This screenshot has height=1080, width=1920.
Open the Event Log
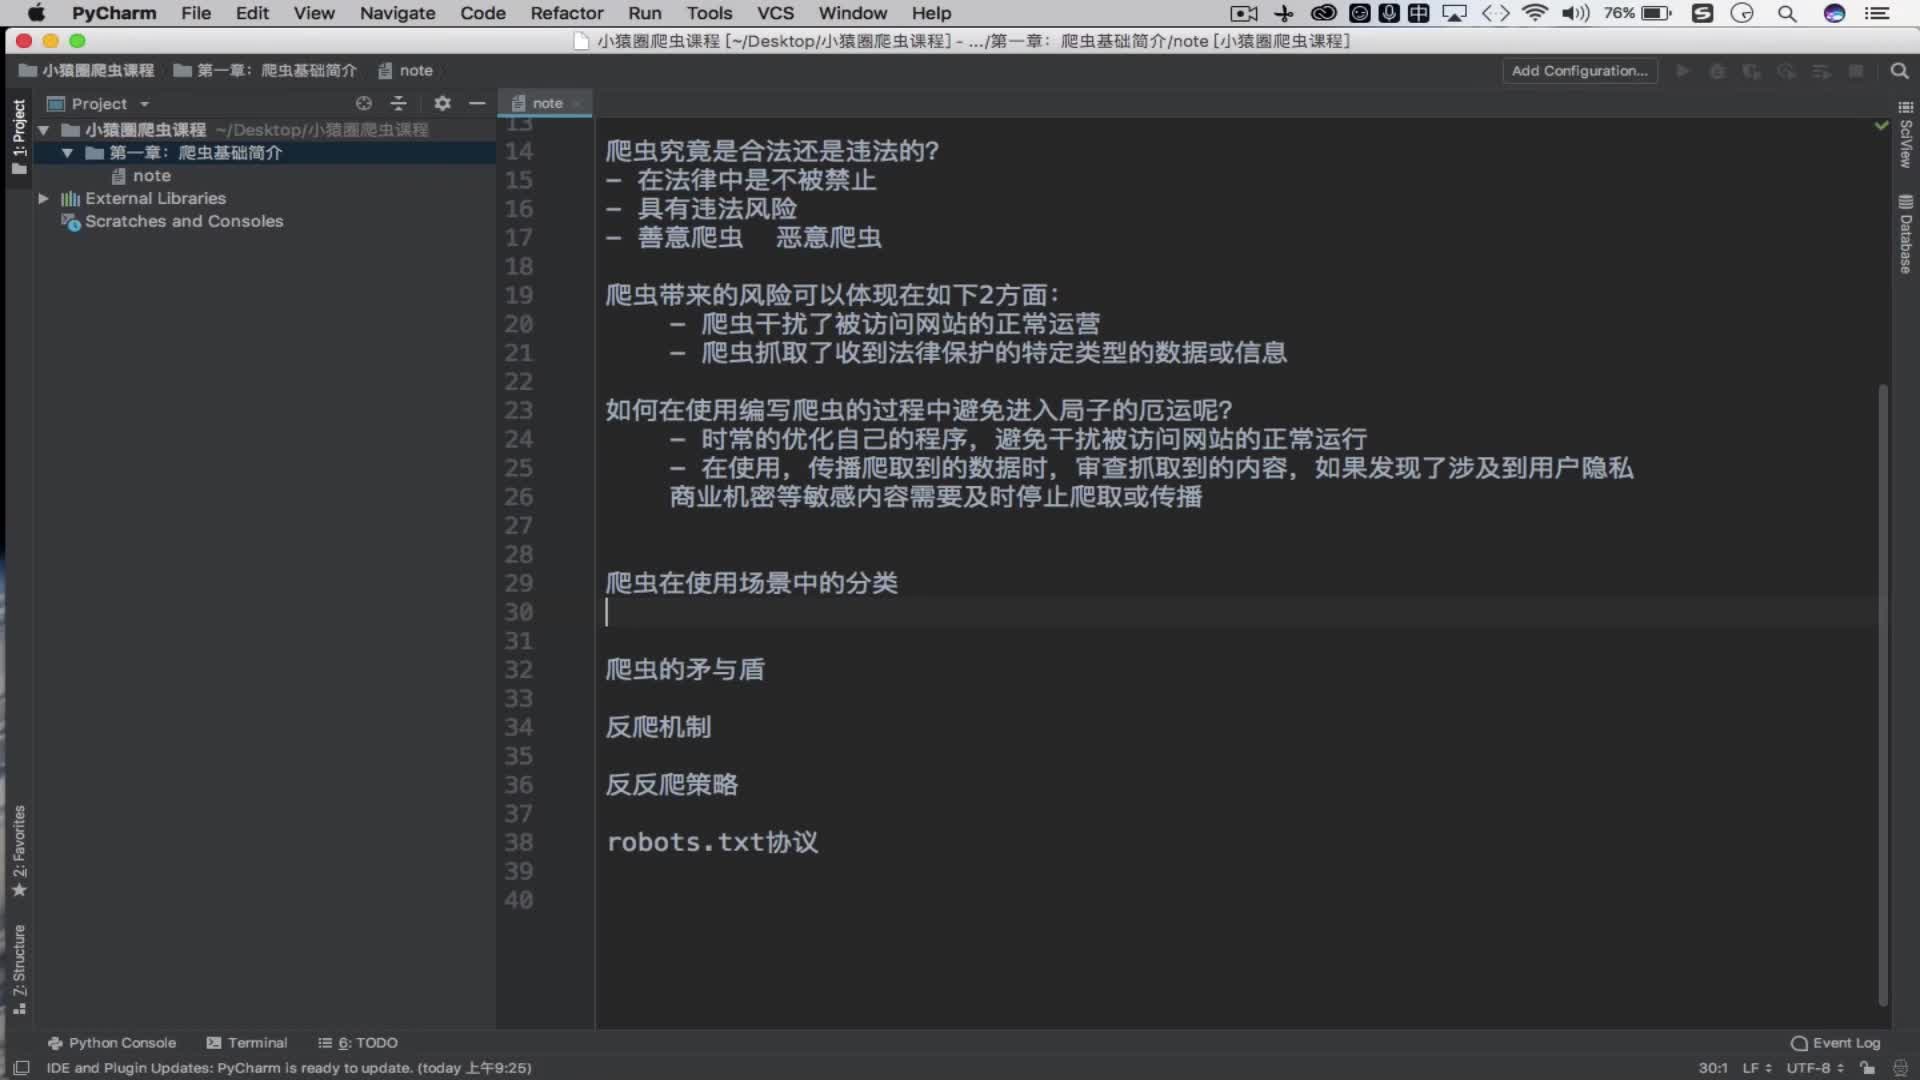point(1836,1042)
